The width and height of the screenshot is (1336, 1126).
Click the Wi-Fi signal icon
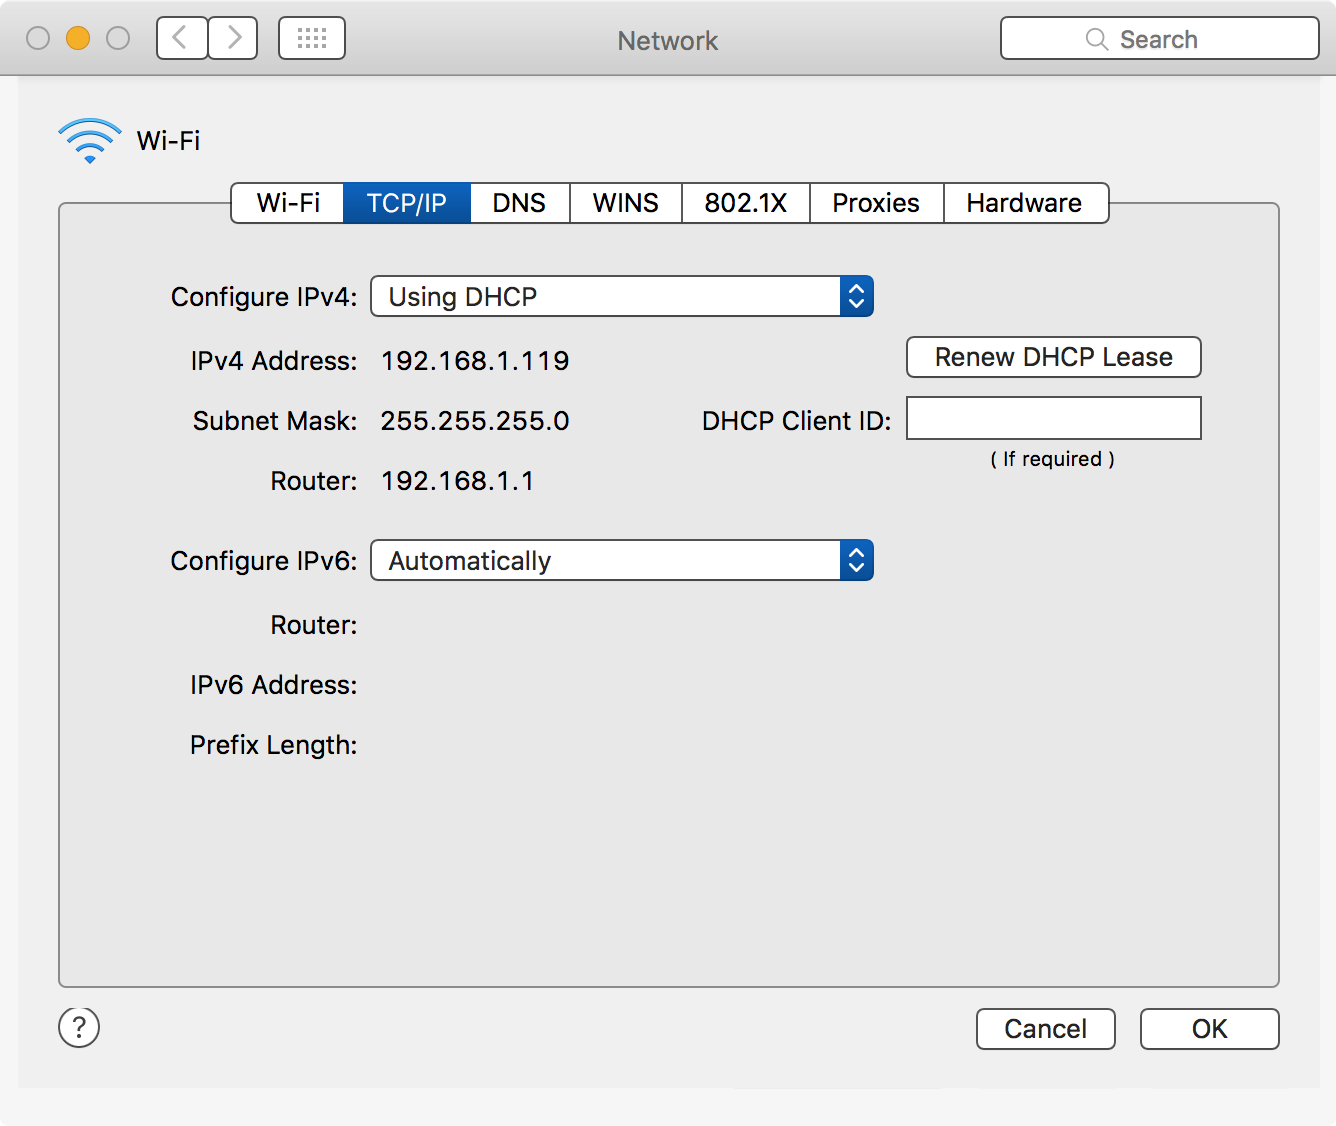click(90, 141)
